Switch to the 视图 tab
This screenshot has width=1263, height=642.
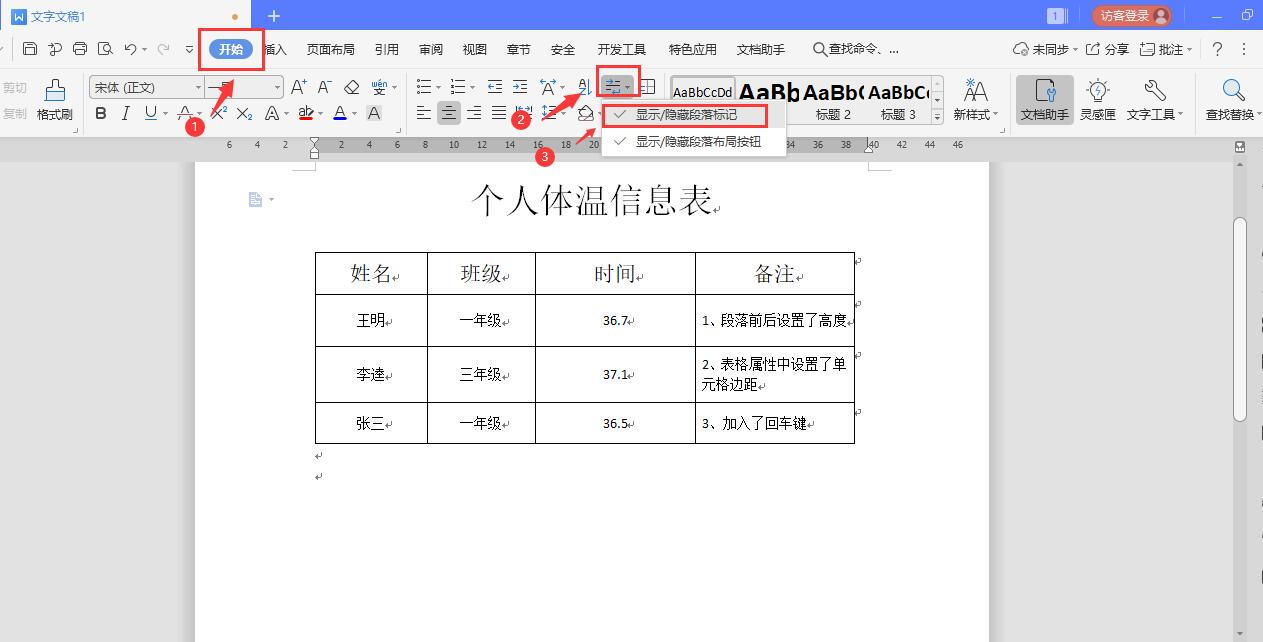tap(475, 49)
